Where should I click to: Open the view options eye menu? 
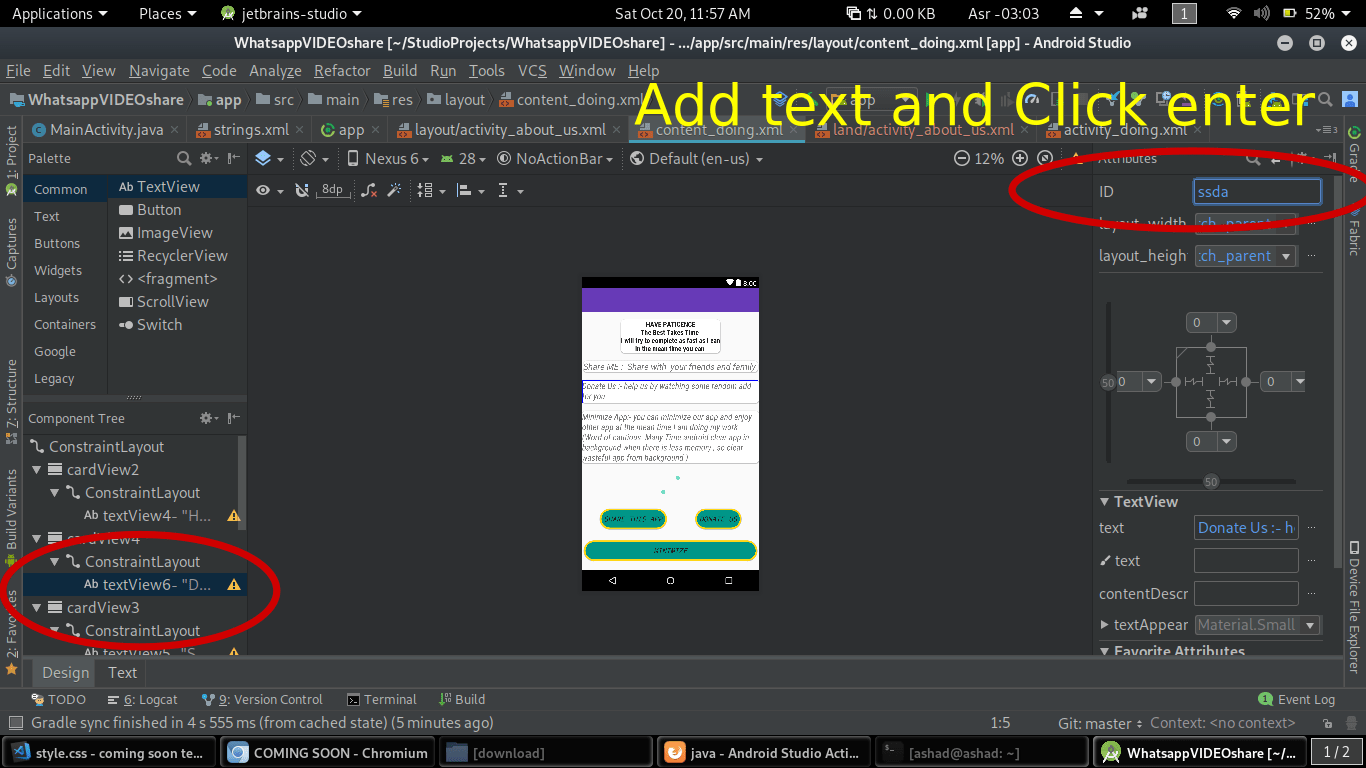(269, 190)
